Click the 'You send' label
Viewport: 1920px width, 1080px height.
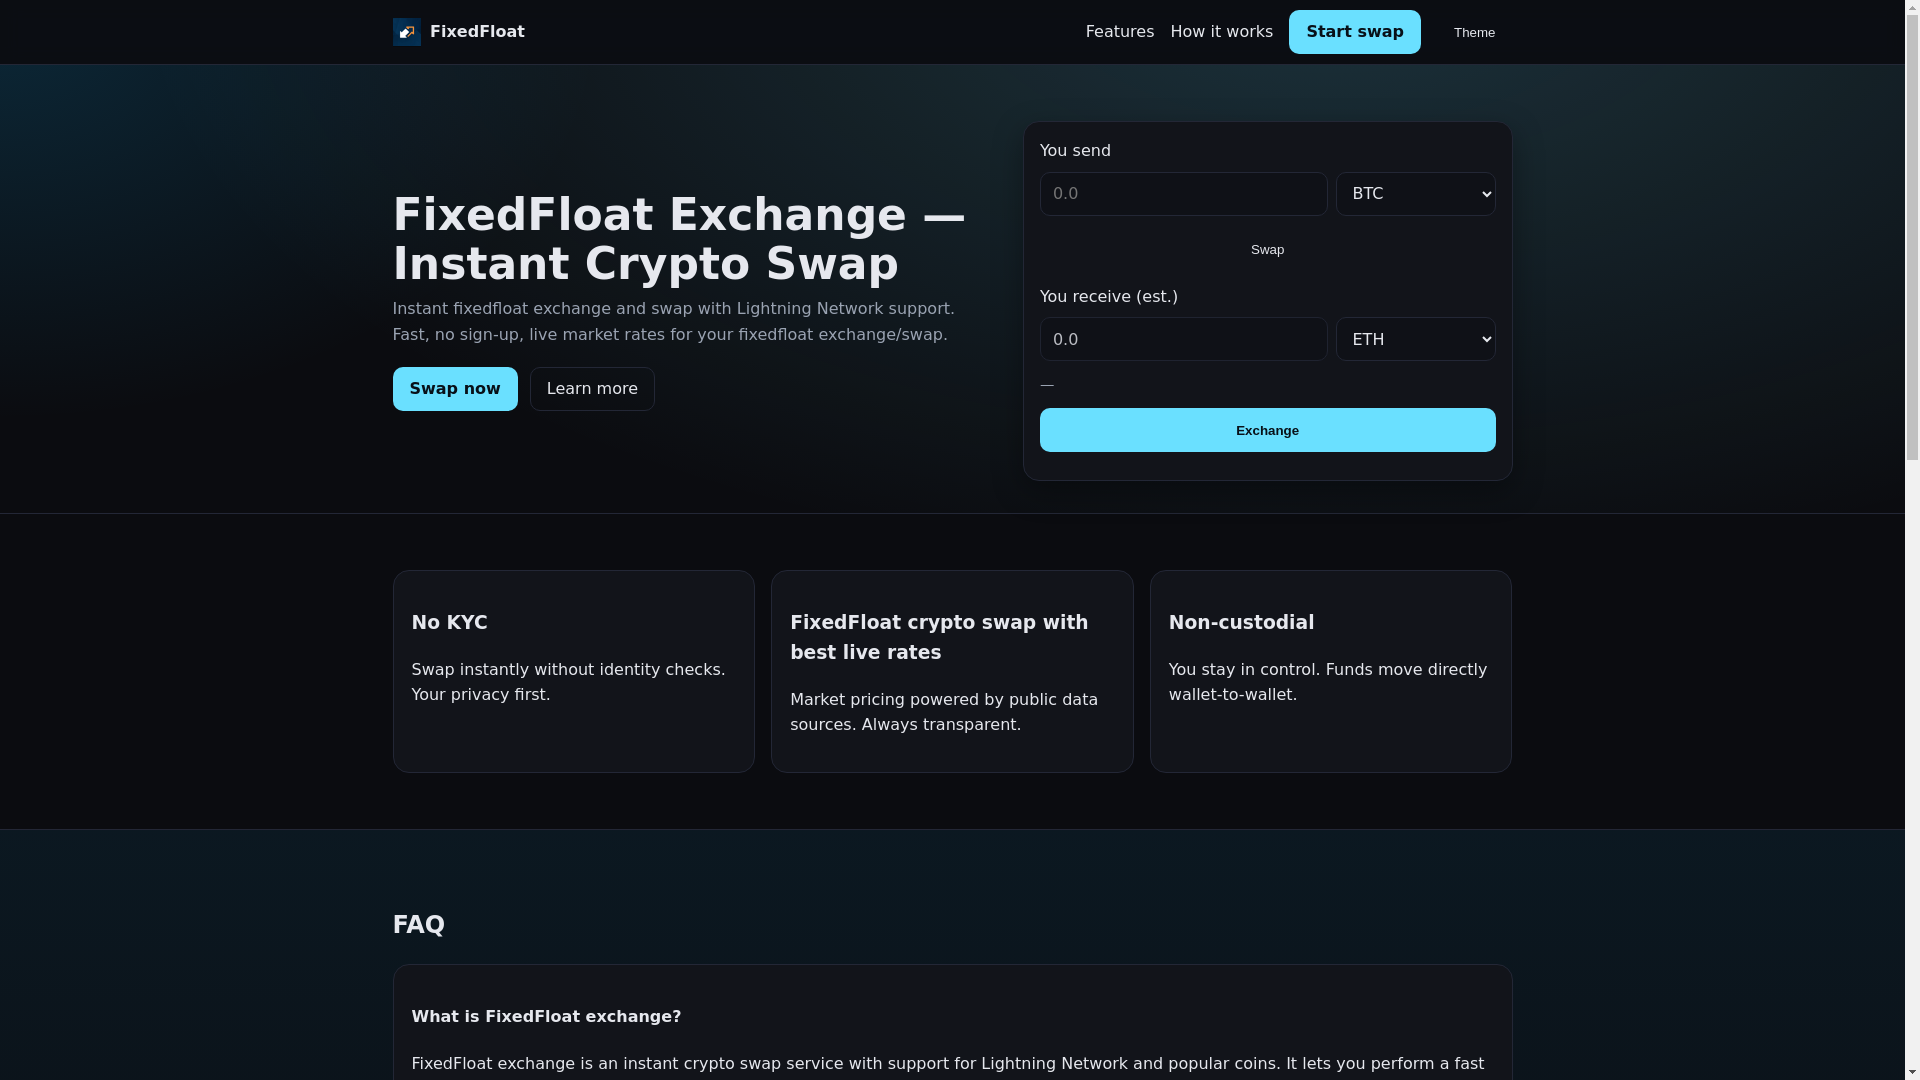pyautogui.click(x=1075, y=151)
